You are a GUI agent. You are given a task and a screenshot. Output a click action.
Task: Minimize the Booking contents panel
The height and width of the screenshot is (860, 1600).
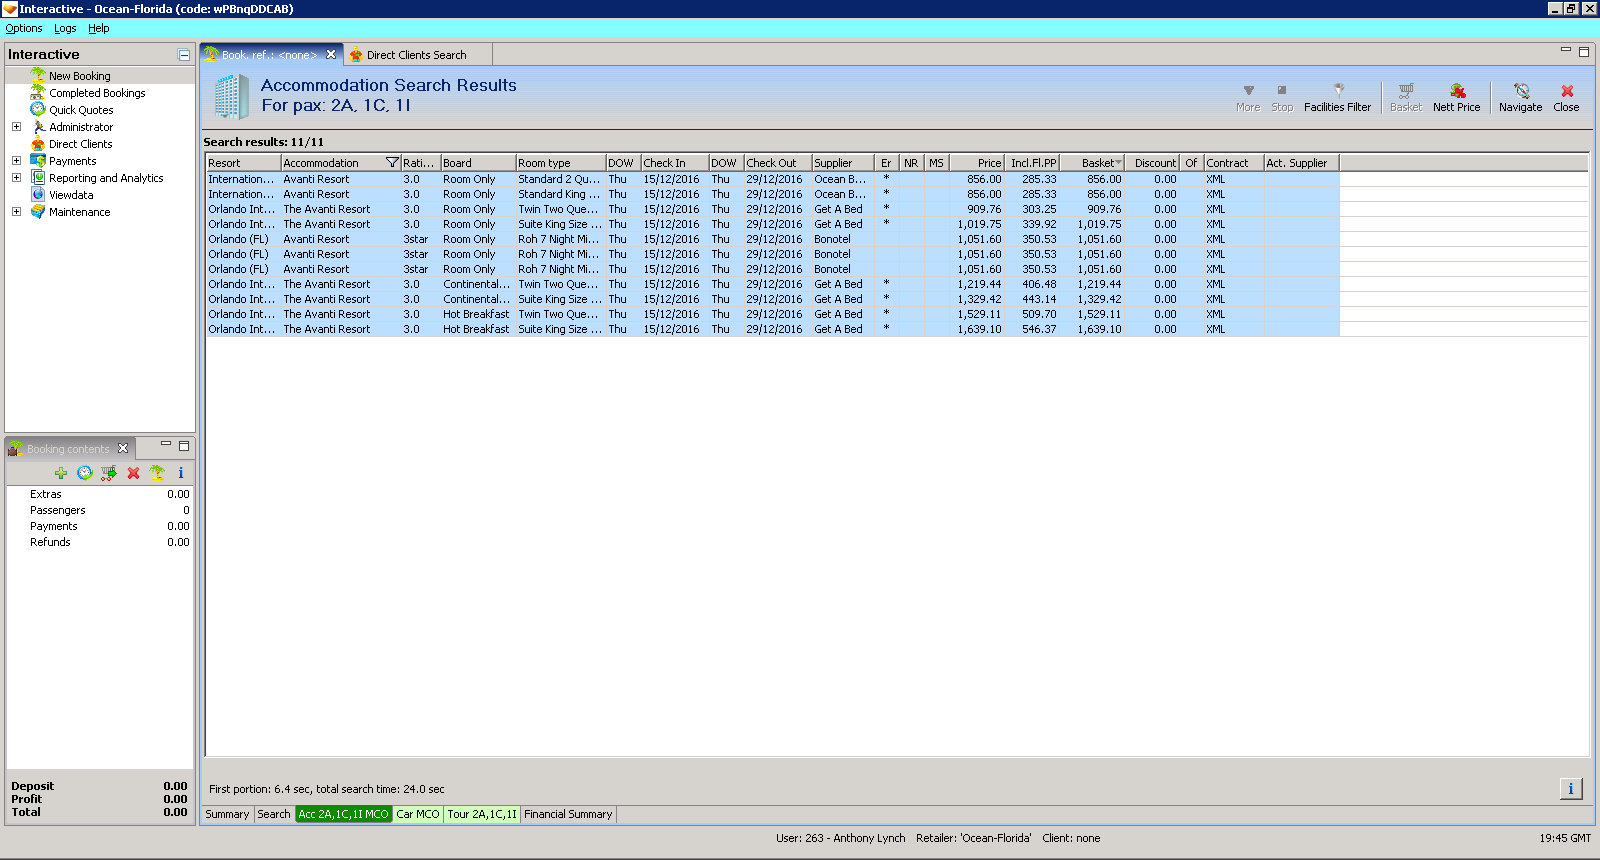click(166, 445)
